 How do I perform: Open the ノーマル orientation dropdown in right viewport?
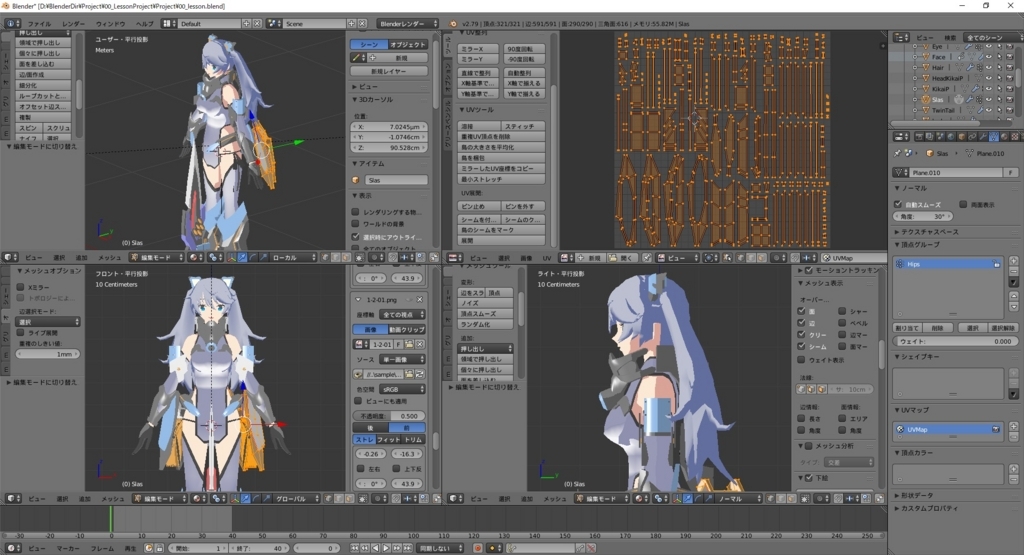click(739, 499)
